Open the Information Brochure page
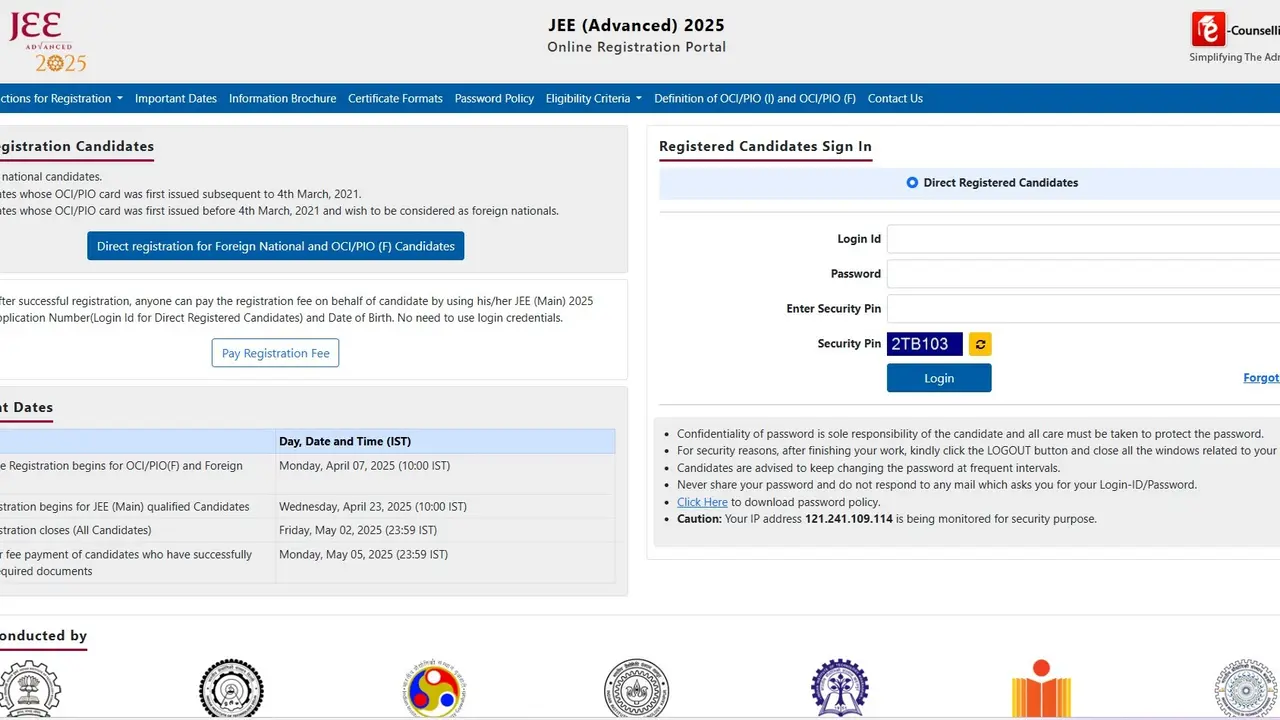Image resolution: width=1280 pixels, height=720 pixels. 283,98
